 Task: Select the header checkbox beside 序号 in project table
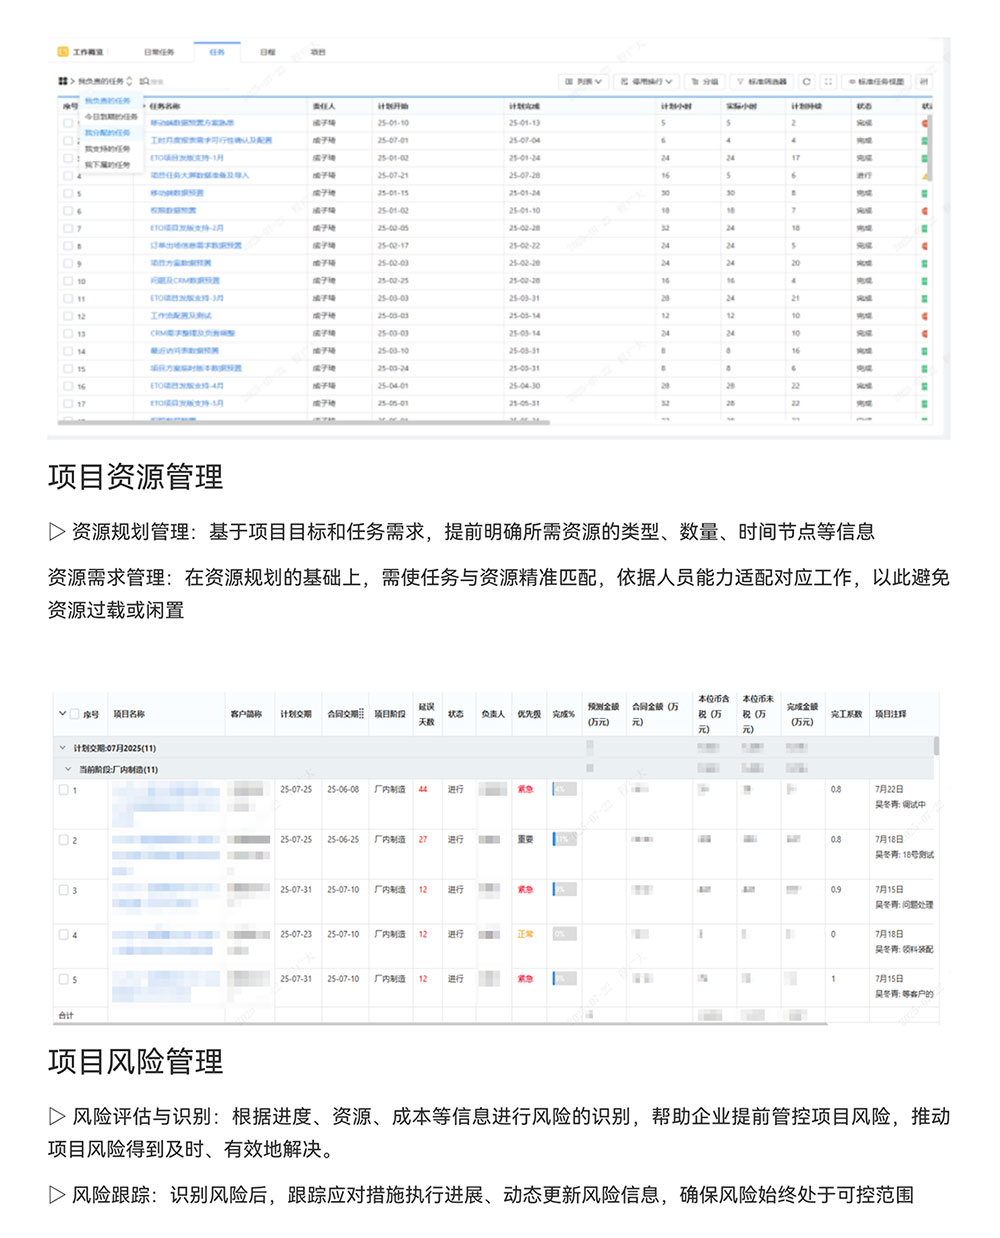[74, 714]
